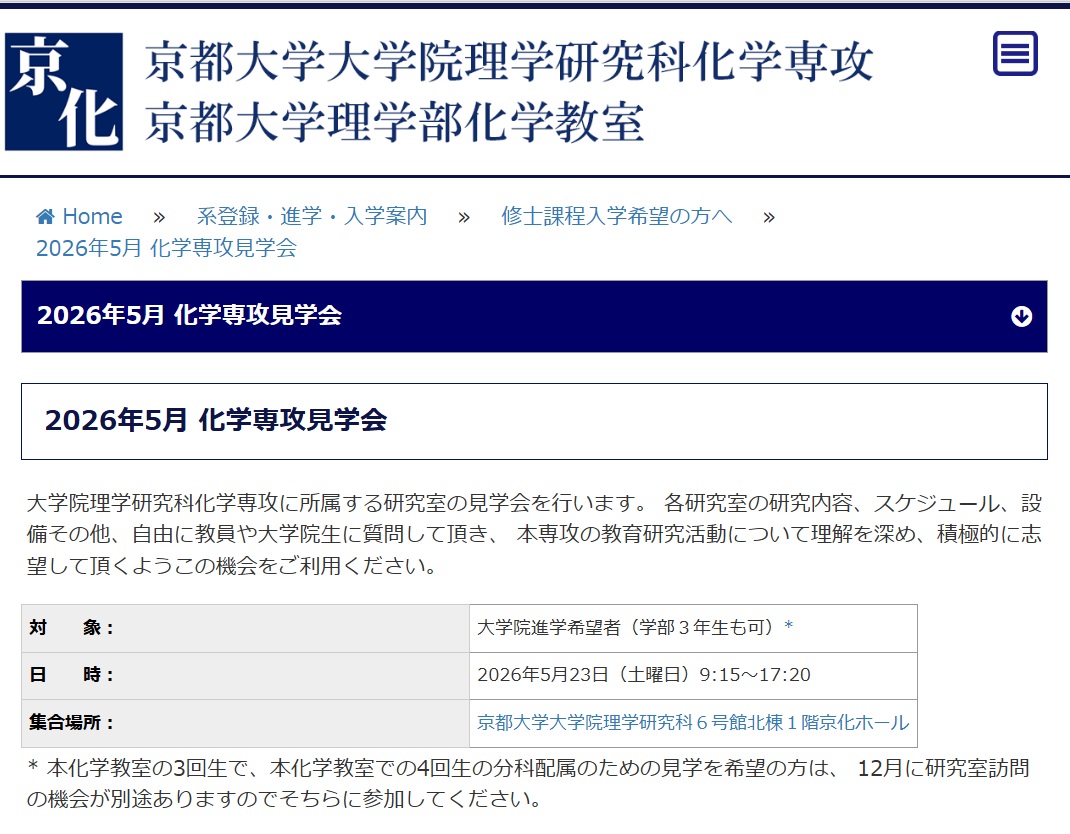Screen dimensions: 1070x834
Task: Click the house icon in the breadcrumb
Action: tap(45, 217)
